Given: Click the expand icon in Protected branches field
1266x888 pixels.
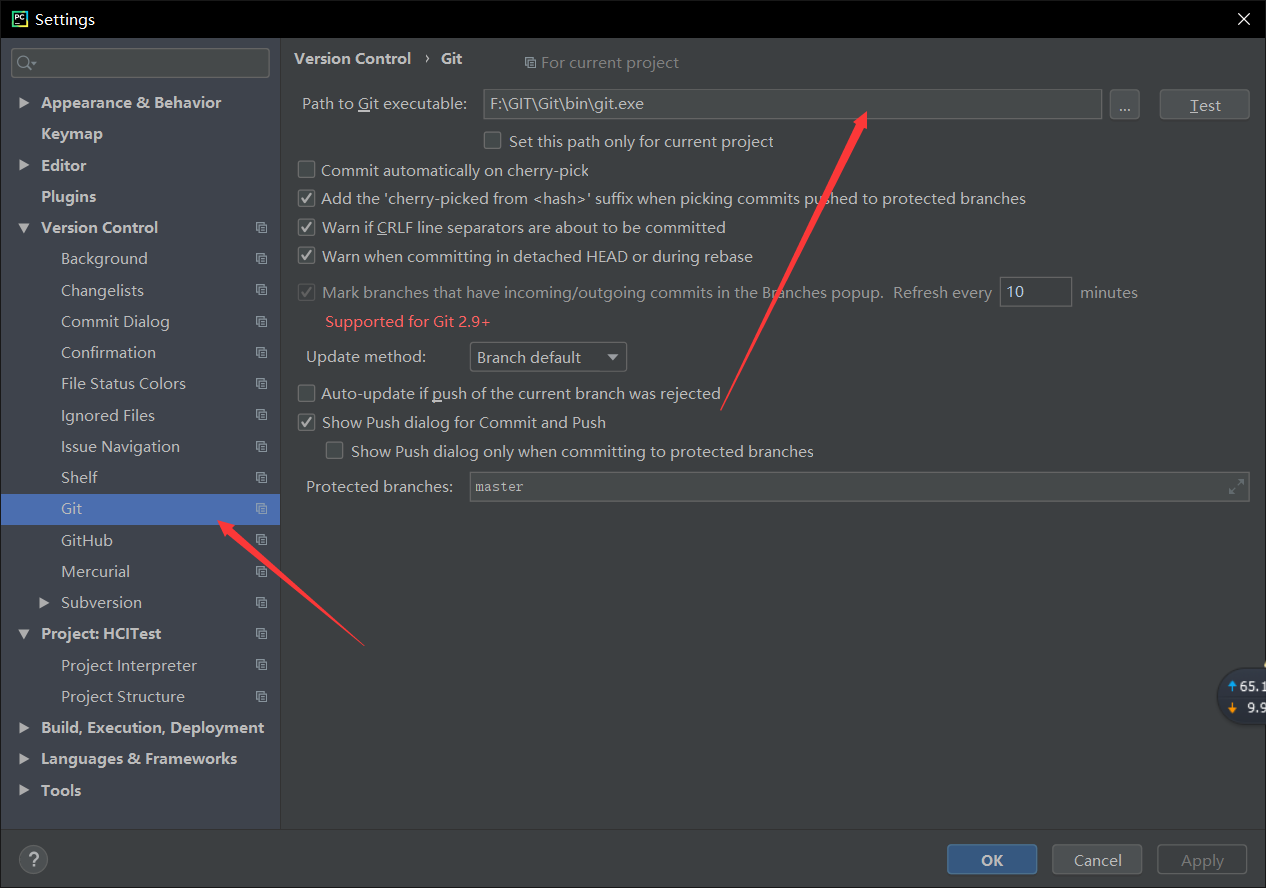Looking at the screenshot, I should click(1236, 487).
